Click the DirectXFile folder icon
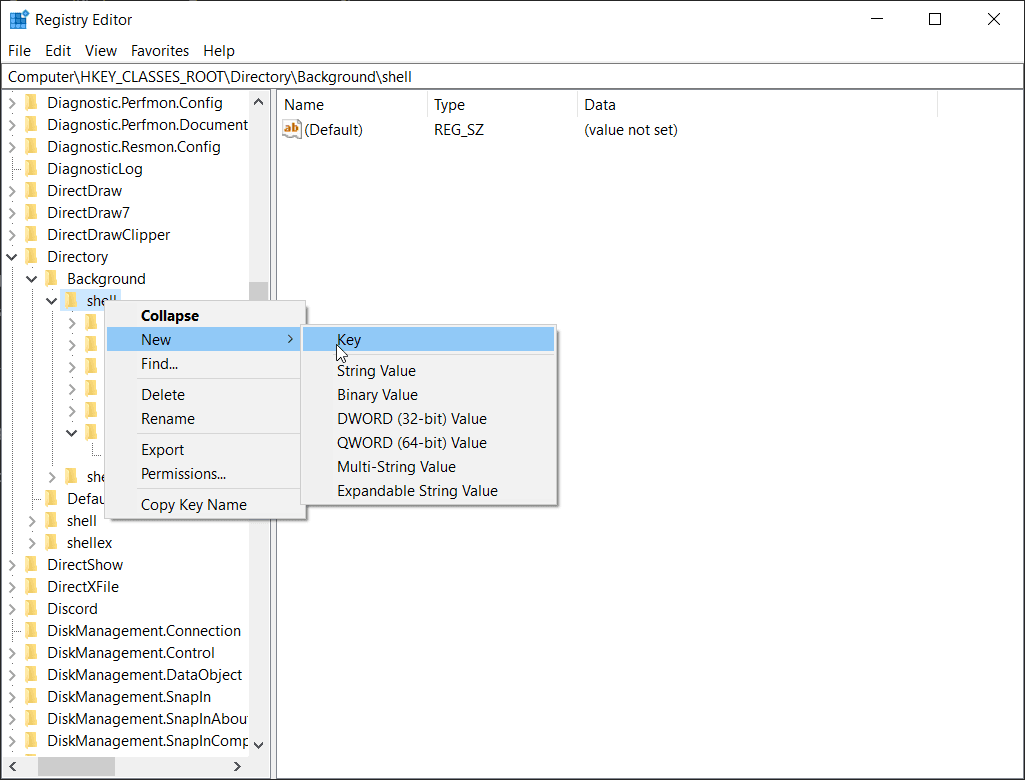1025x780 pixels. point(32,587)
